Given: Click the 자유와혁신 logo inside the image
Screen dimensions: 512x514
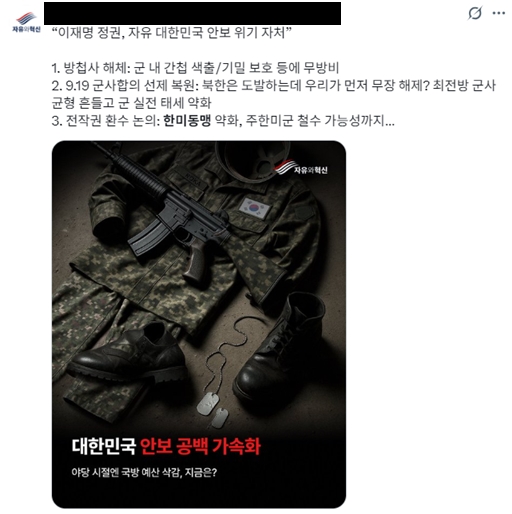Looking at the screenshot, I should pyautogui.click(x=301, y=167).
